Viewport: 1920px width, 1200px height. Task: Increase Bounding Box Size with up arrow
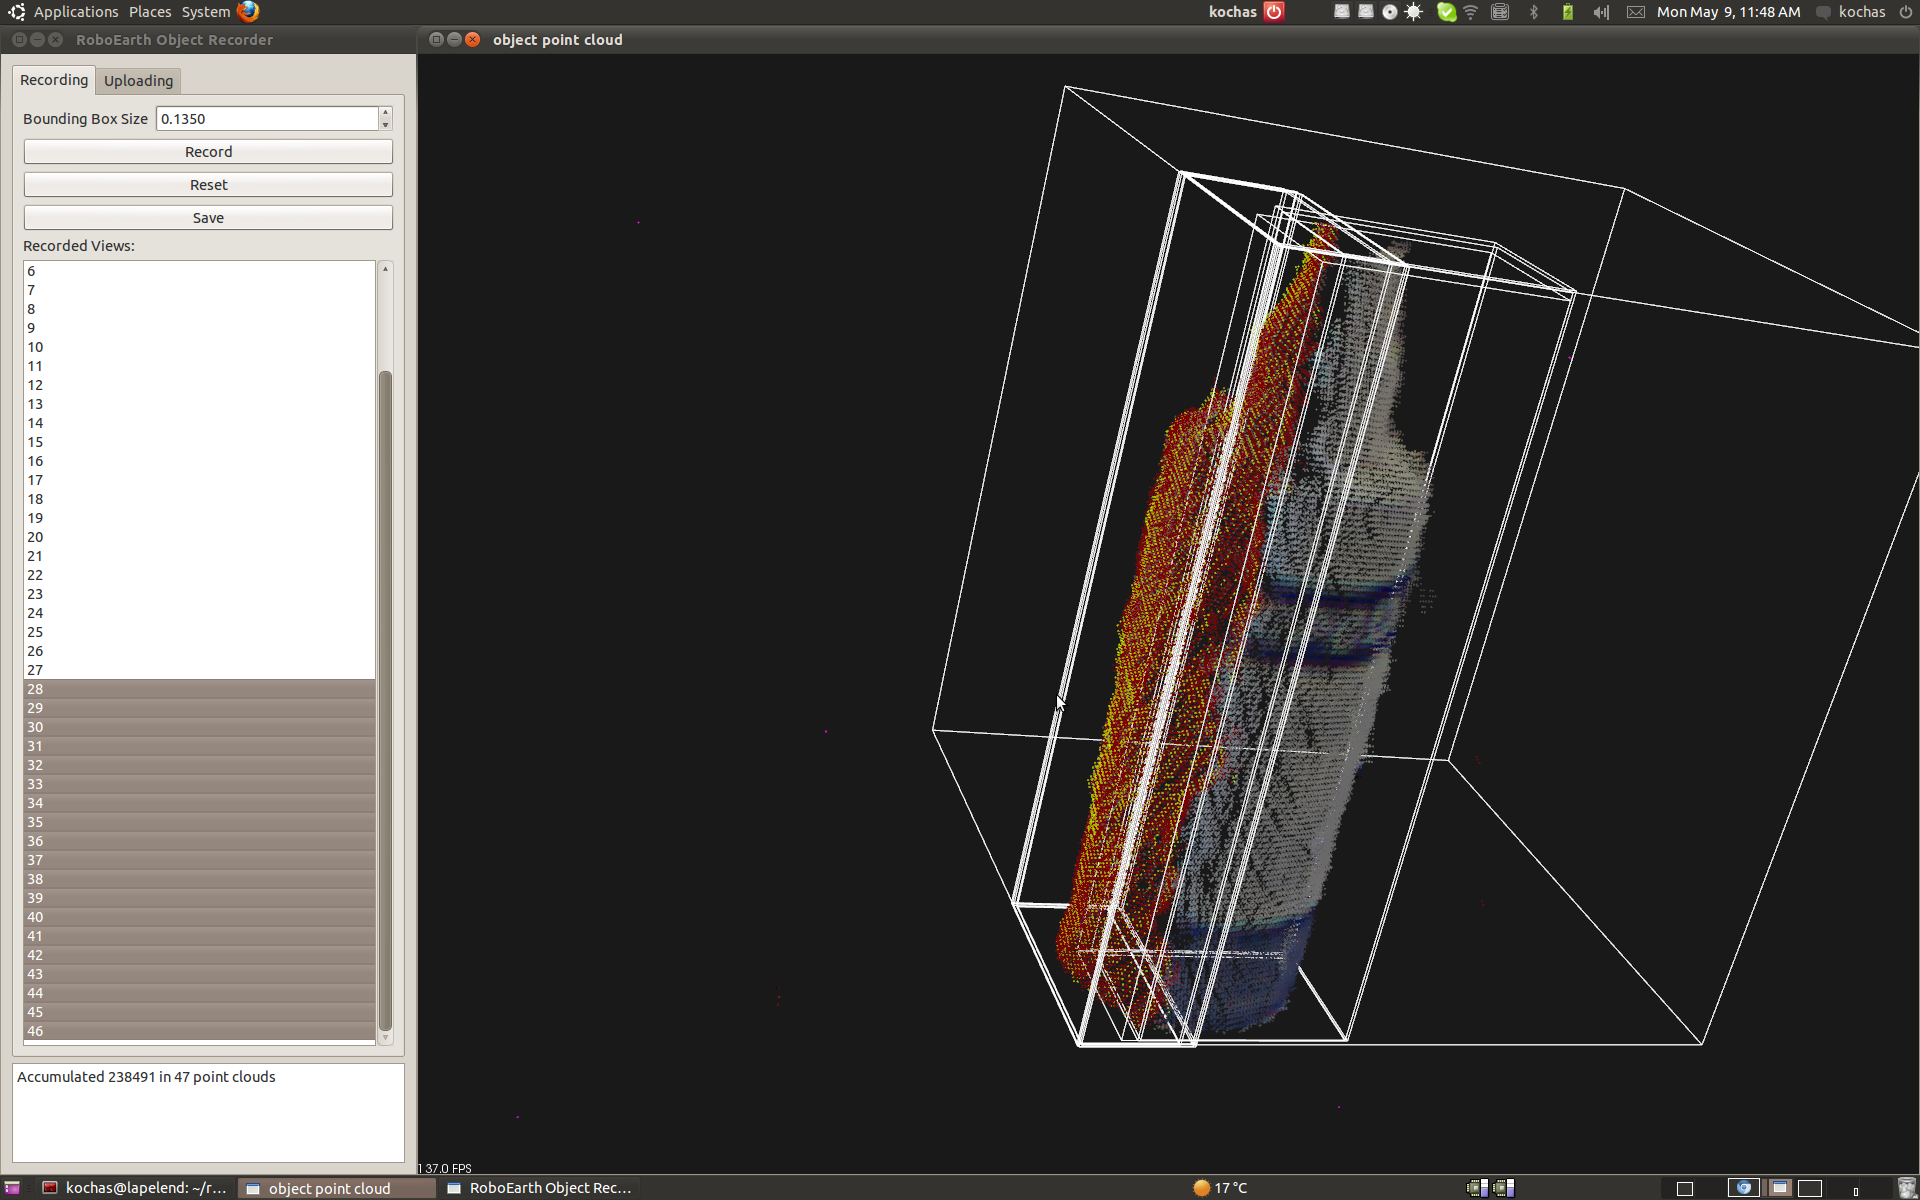[x=385, y=112]
